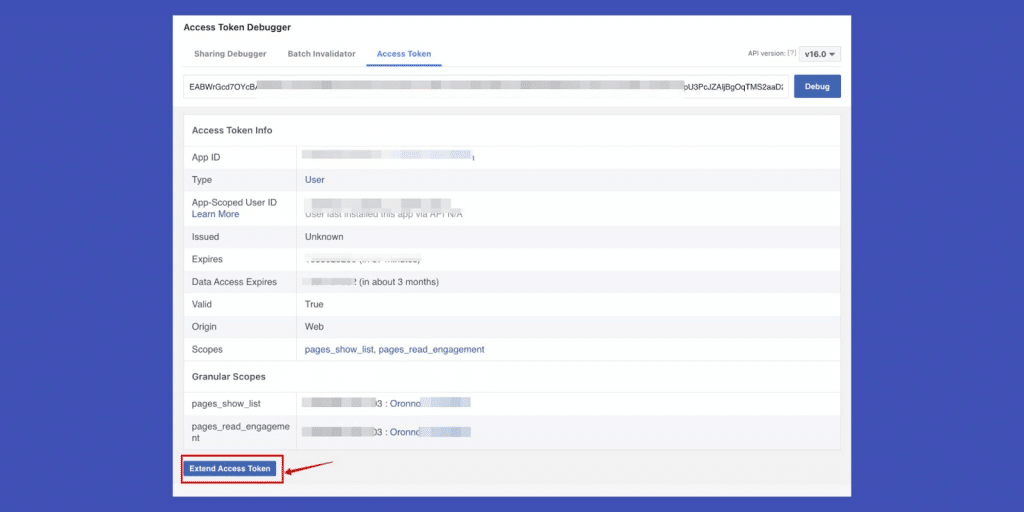The height and width of the screenshot is (512, 1024).
Task: Select the Access Token Debugger heading
Action: point(237,27)
